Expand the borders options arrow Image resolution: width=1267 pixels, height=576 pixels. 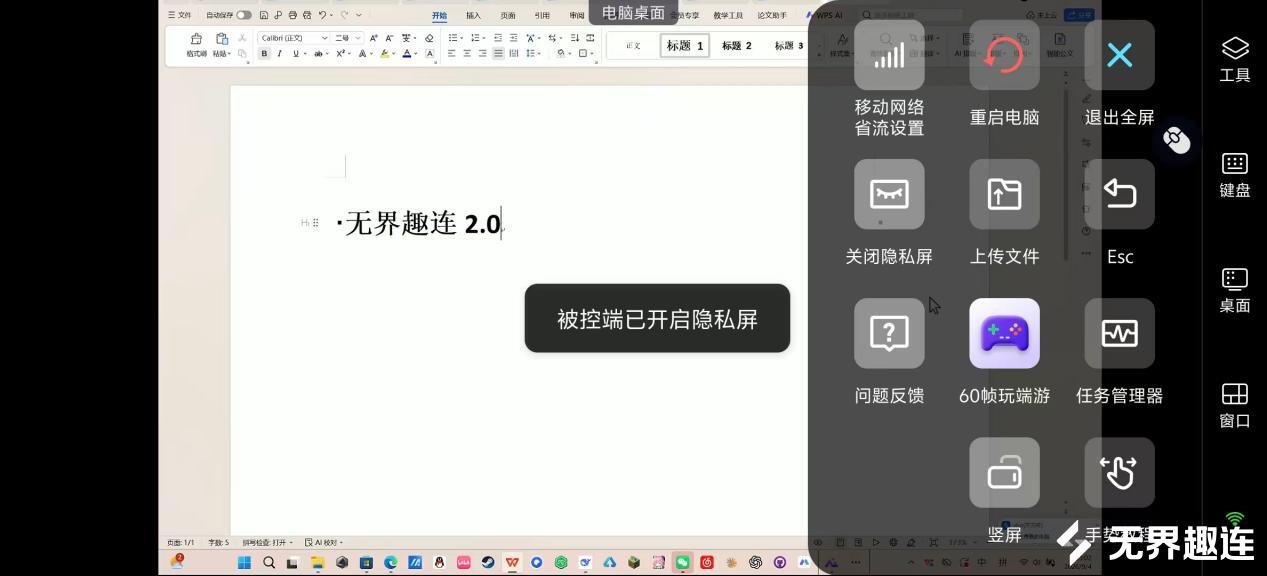[x=592, y=54]
